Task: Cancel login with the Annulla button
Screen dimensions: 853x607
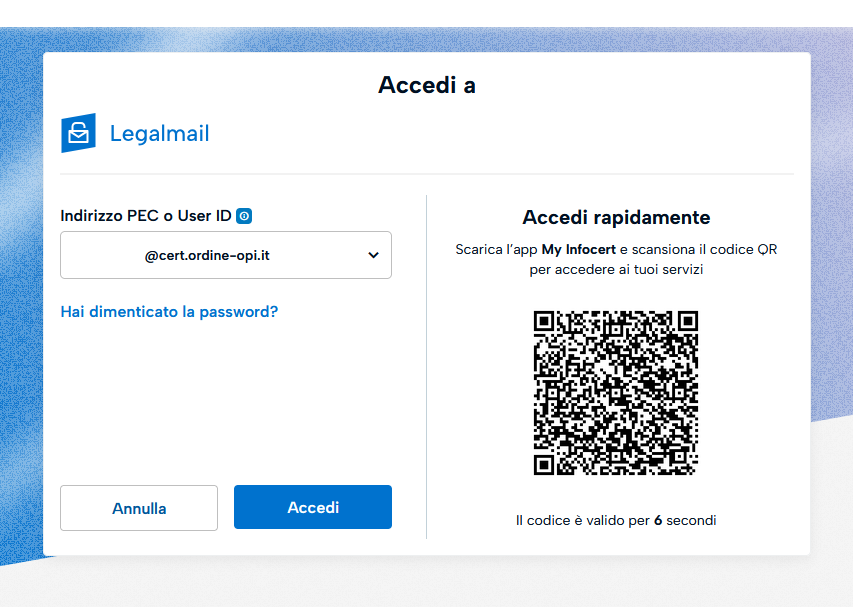Action: [139, 508]
